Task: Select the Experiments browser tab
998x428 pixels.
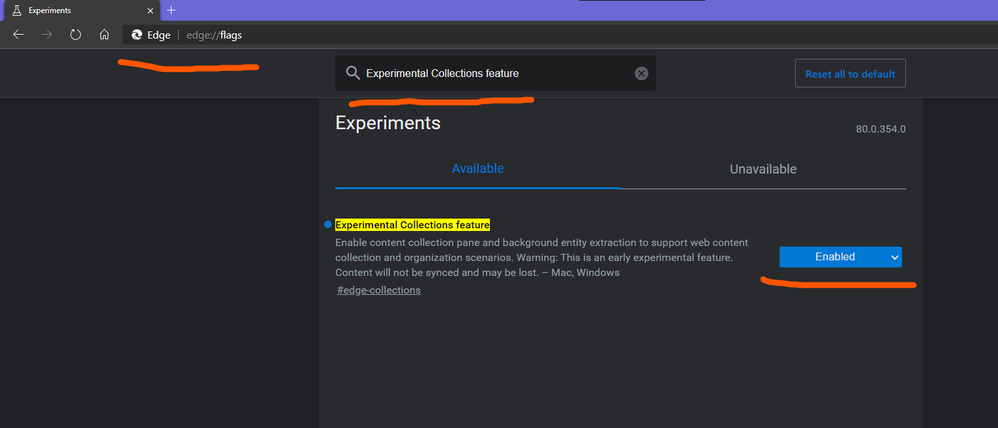Action: [82, 11]
